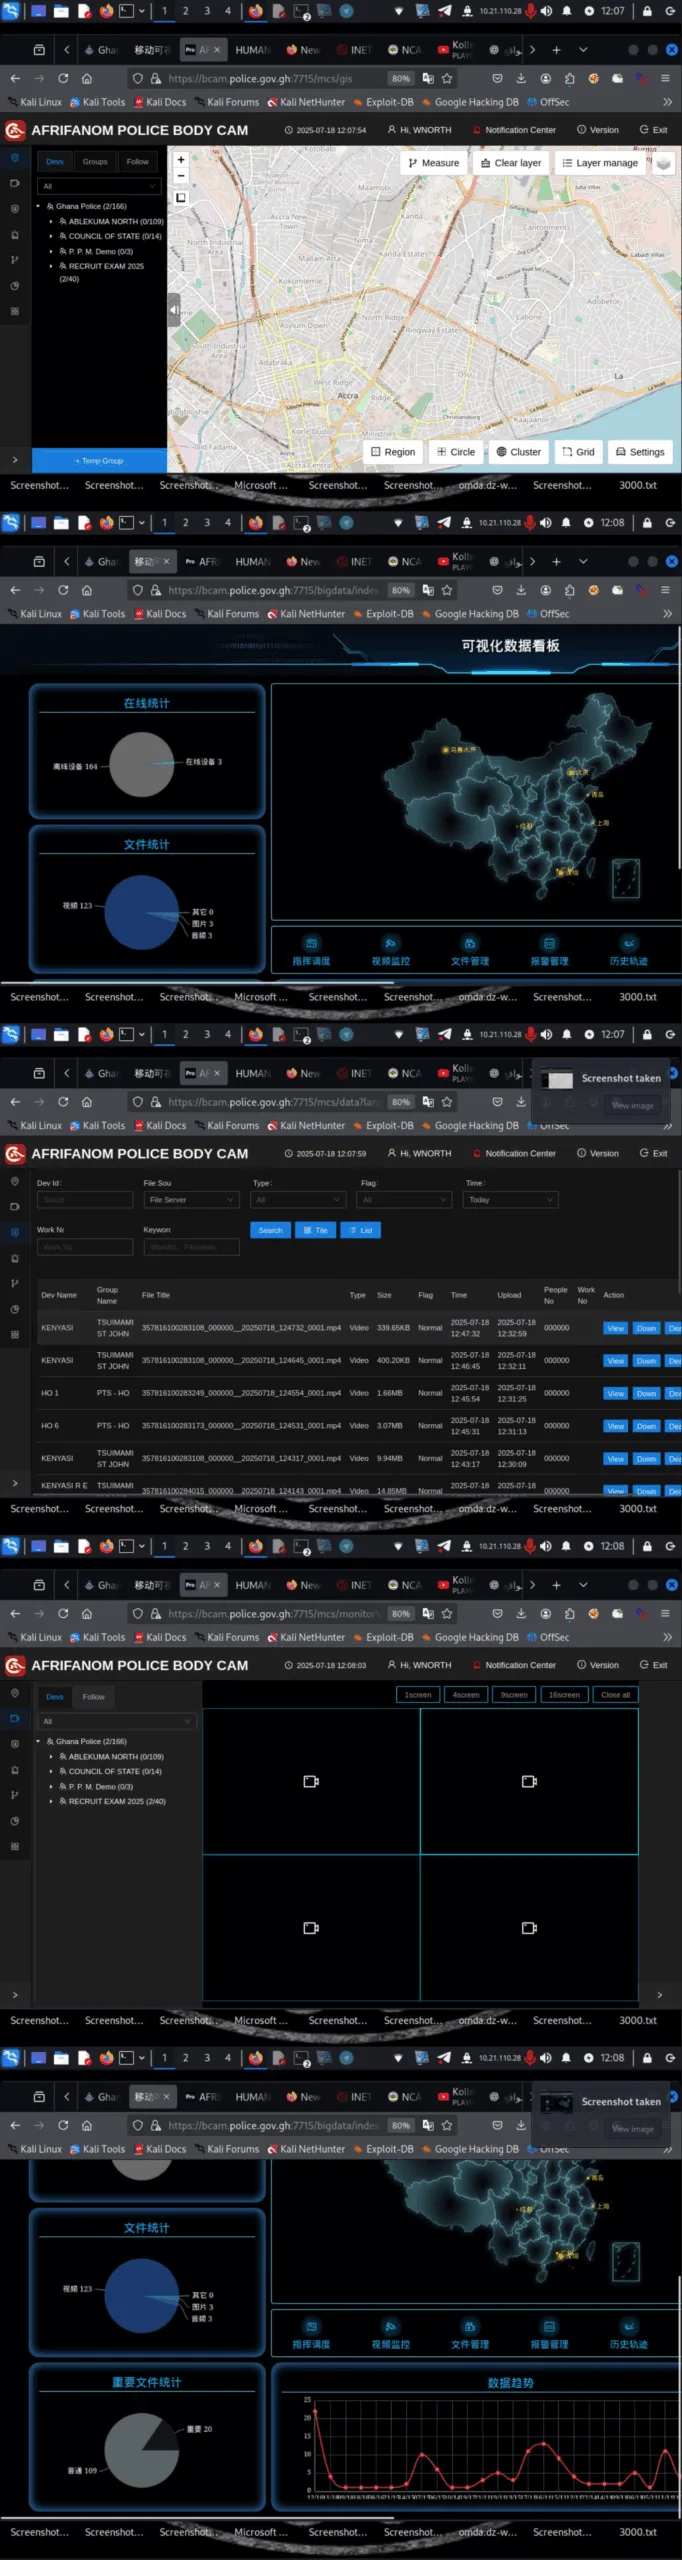Click the fullscreen icon below map zoom buttons
The image size is (682, 2560).
[181, 198]
